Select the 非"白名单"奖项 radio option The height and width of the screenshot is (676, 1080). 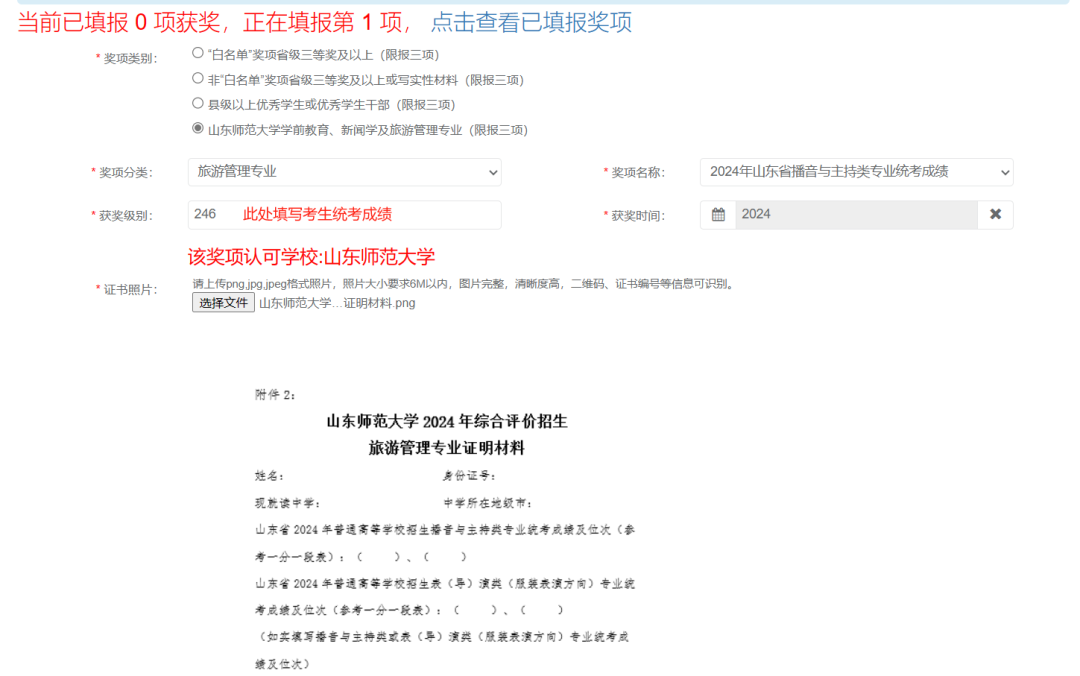click(198, 79)
